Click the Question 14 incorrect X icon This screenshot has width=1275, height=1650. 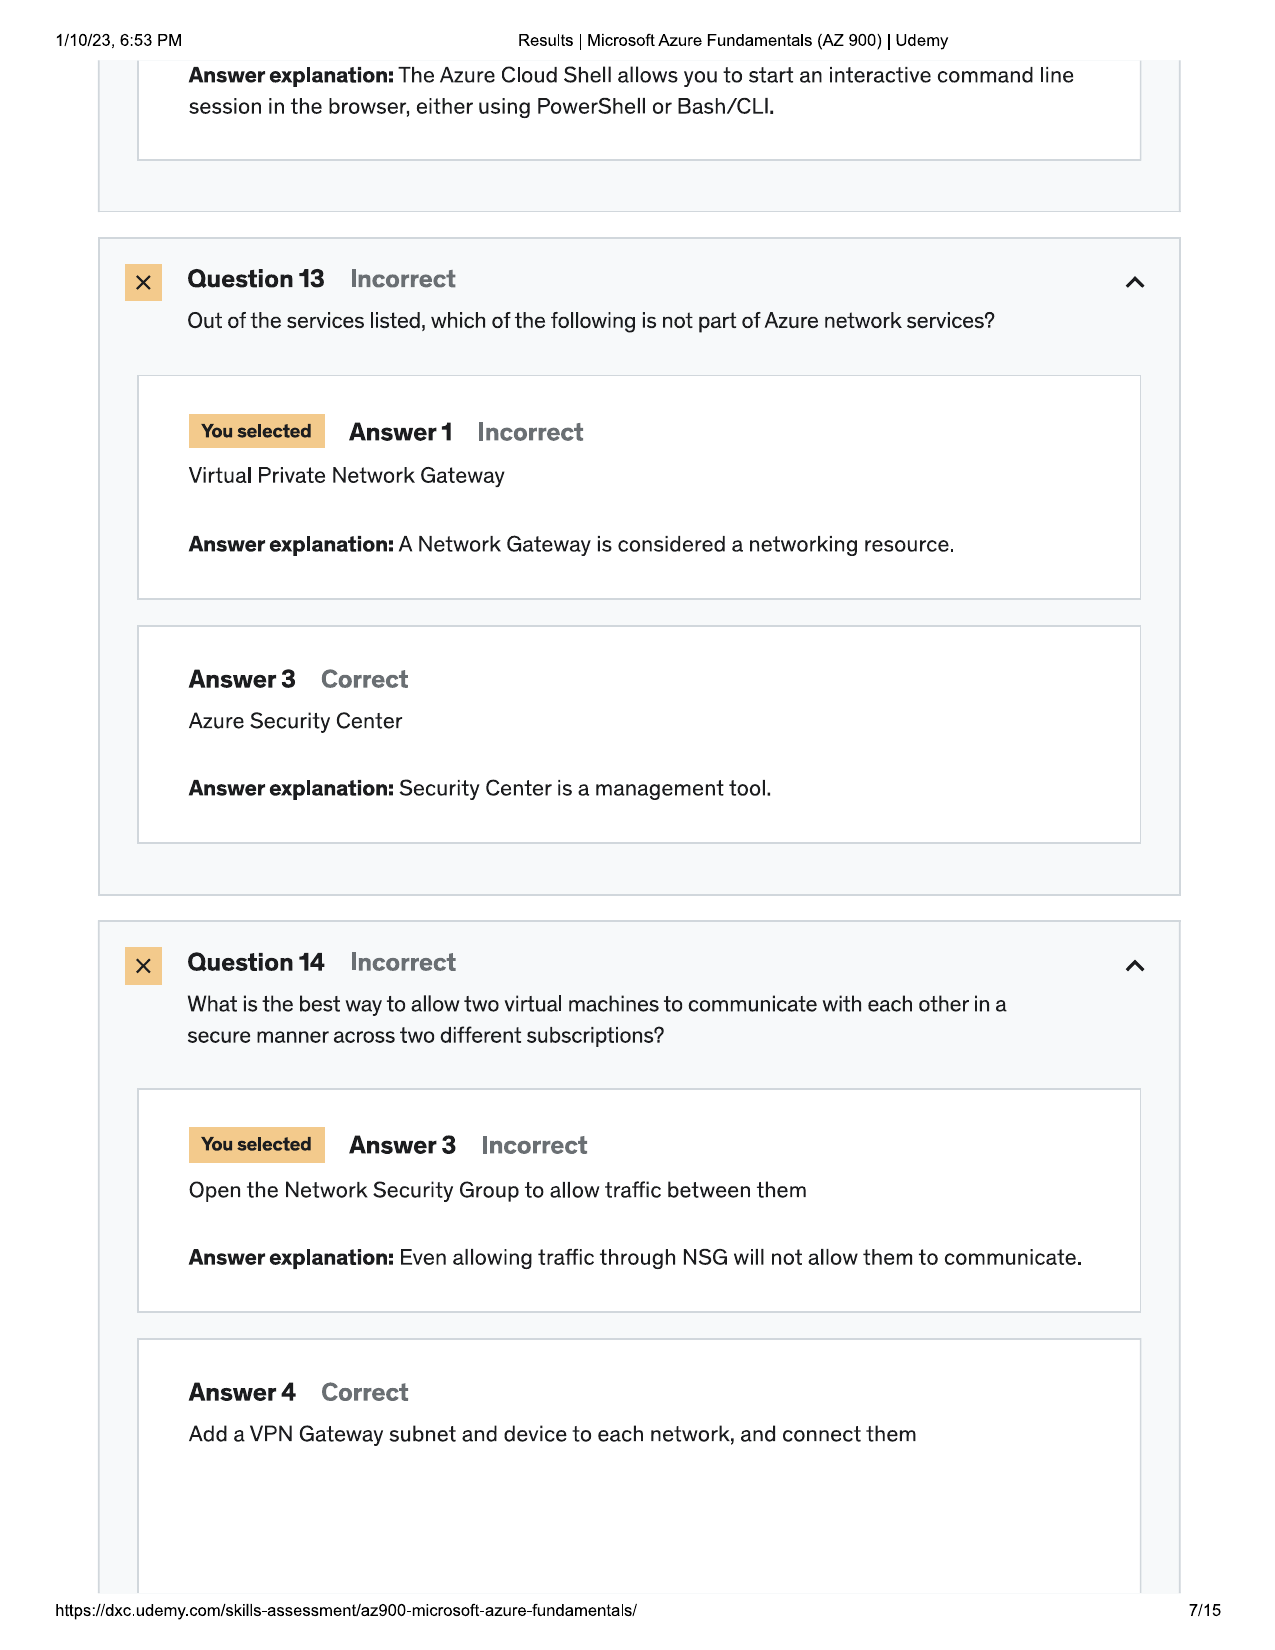coord(143,966)
